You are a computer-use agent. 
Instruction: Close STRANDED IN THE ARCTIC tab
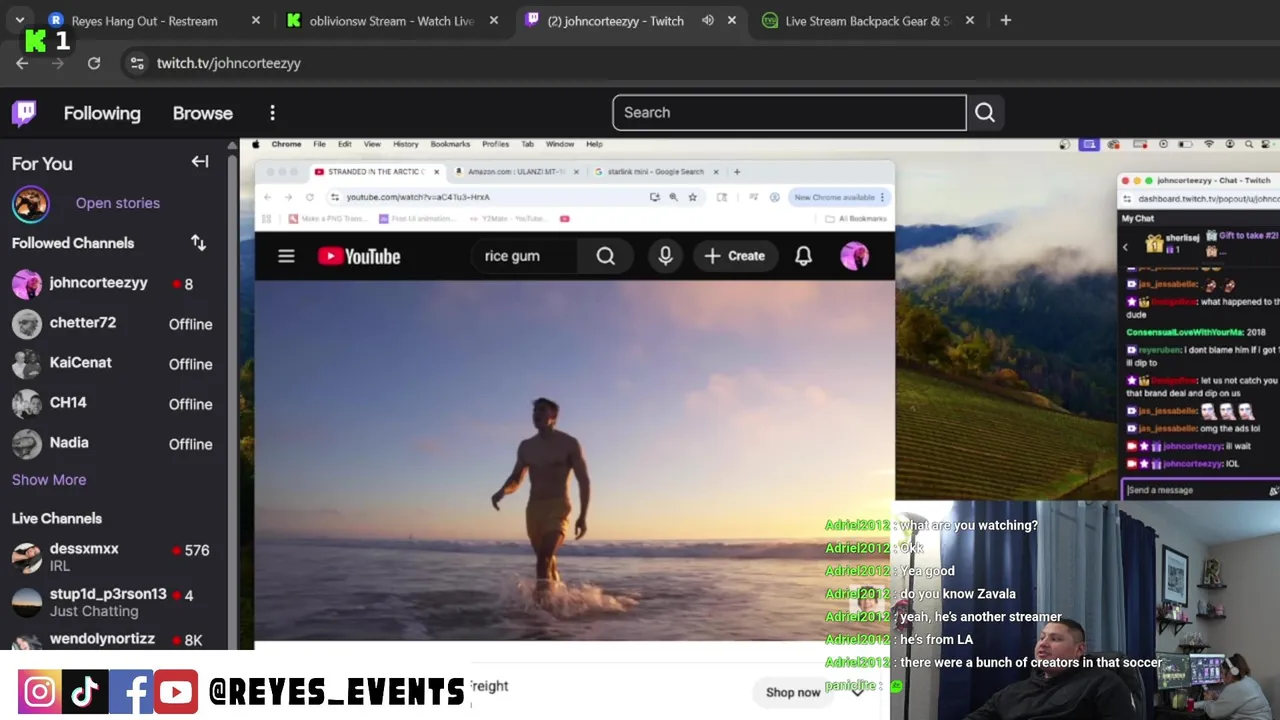click(436, 172)
